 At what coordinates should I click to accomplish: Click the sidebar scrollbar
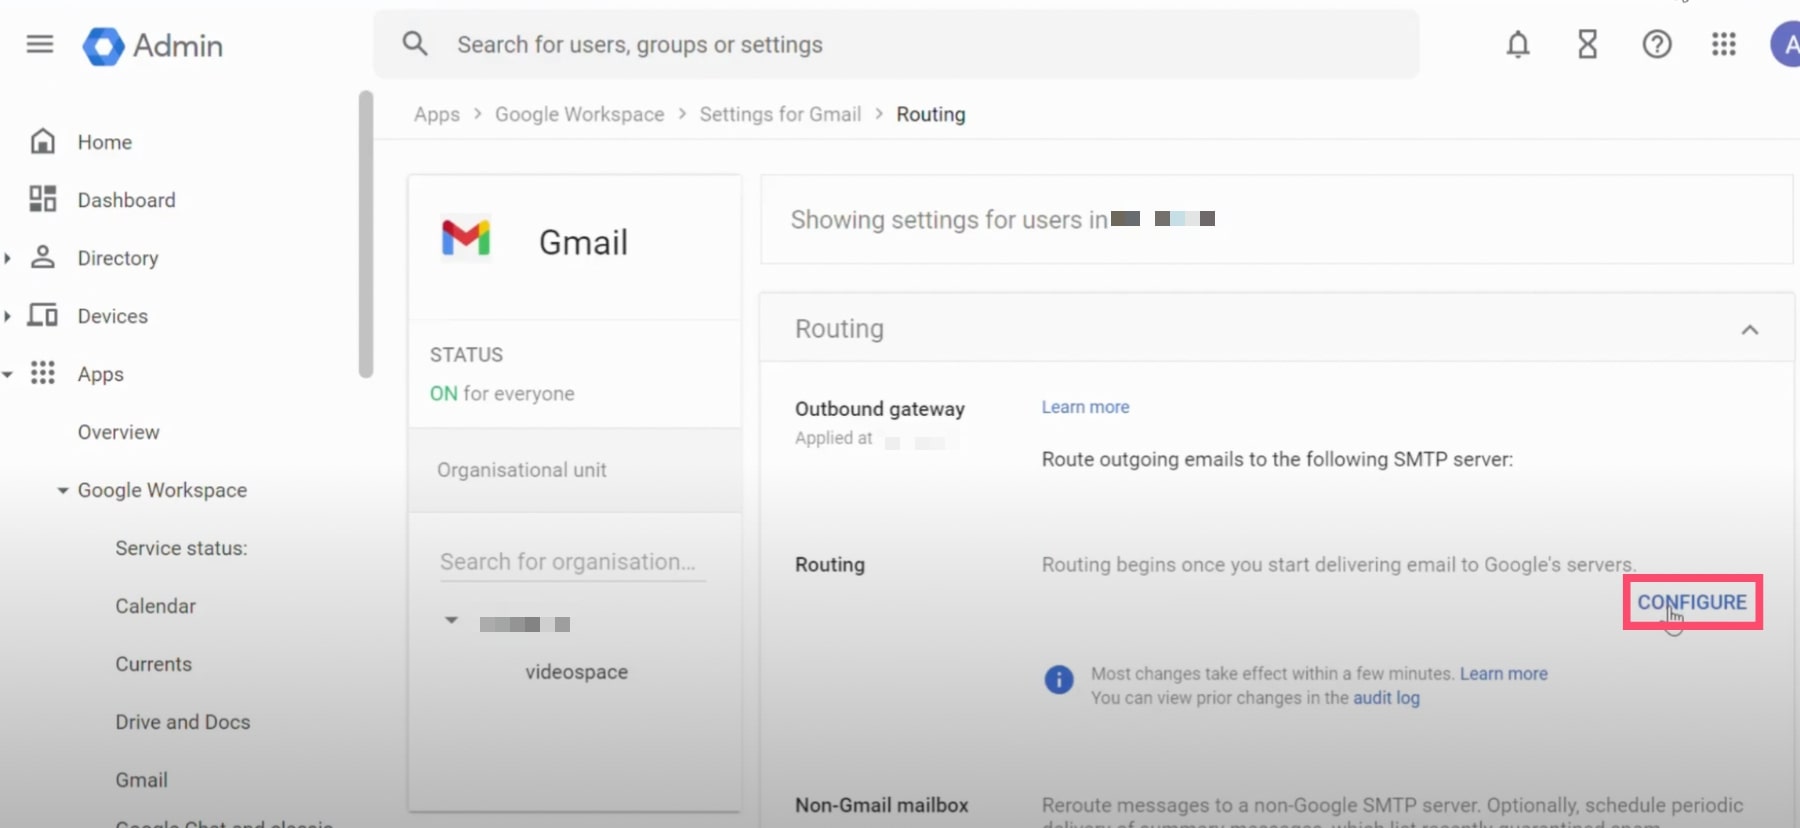(x=366, y=235)
